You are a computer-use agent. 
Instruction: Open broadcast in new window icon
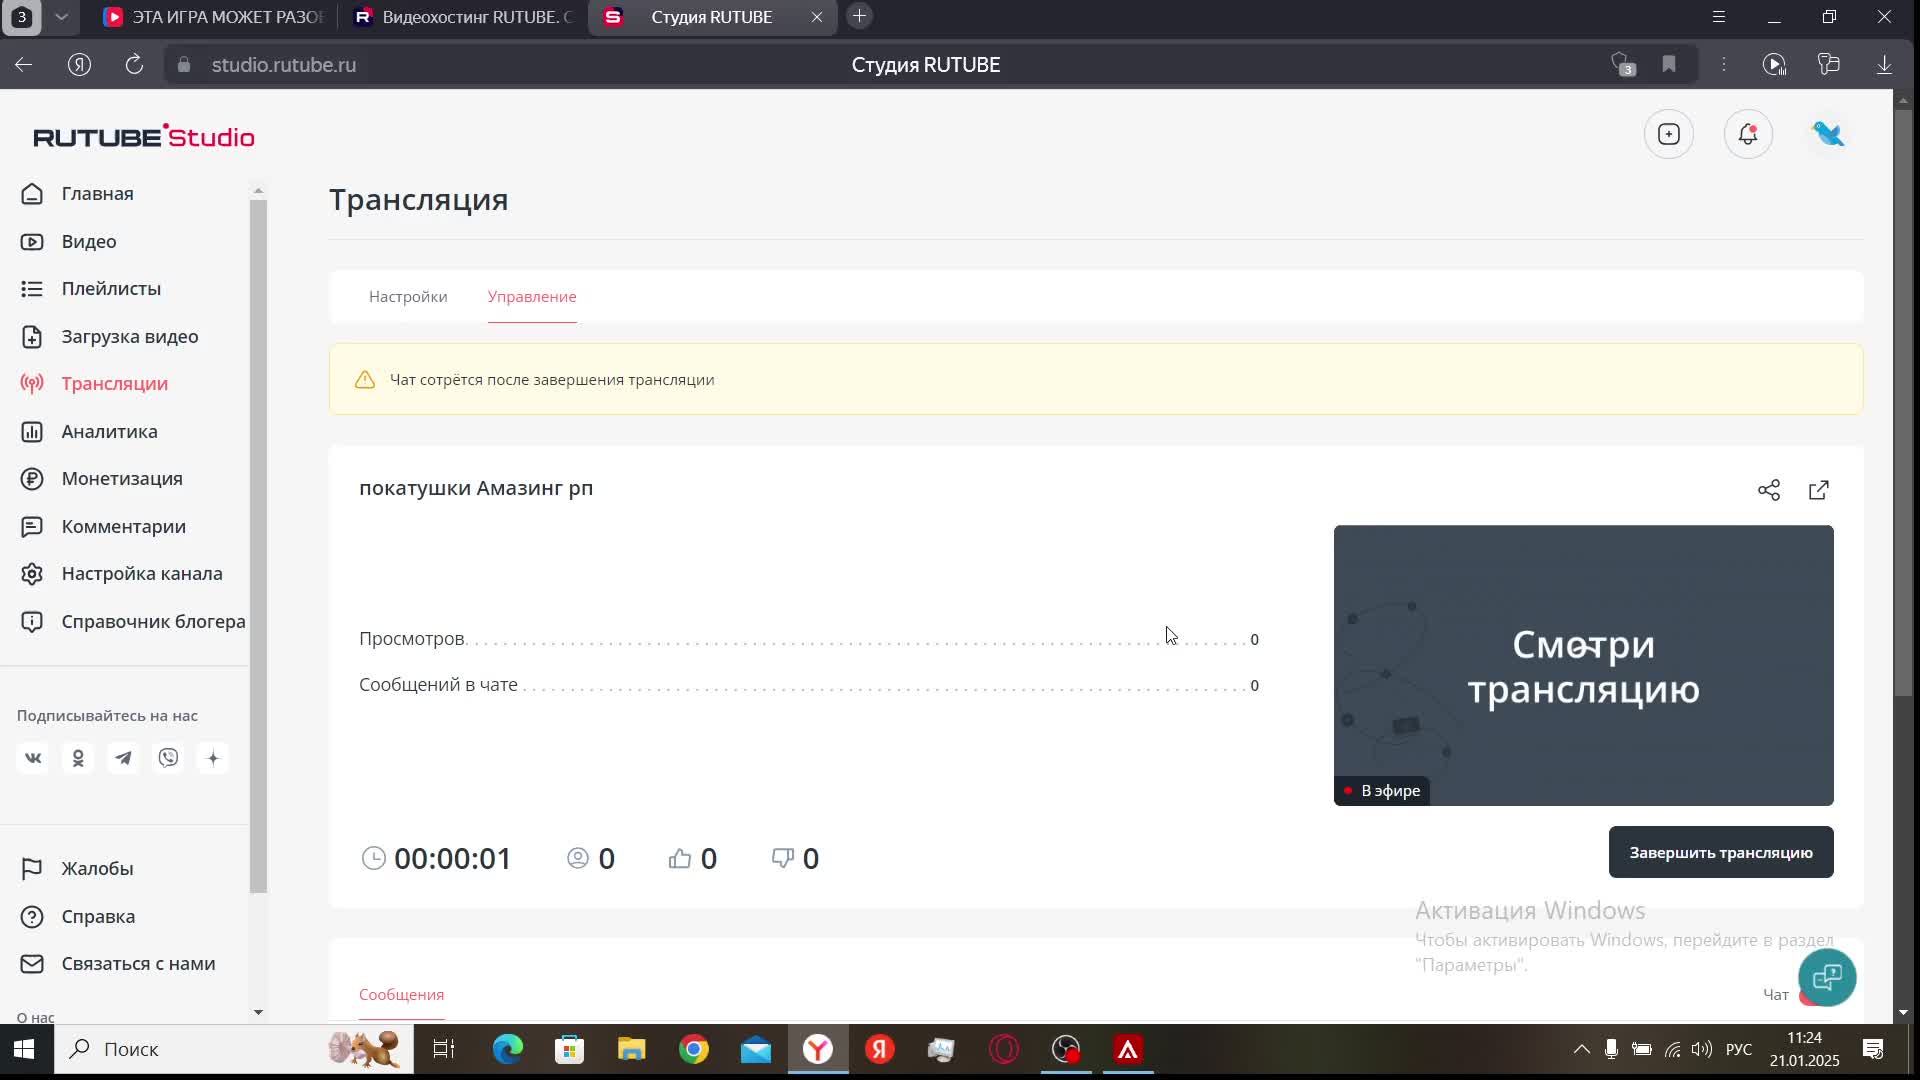pos(1818,490)
